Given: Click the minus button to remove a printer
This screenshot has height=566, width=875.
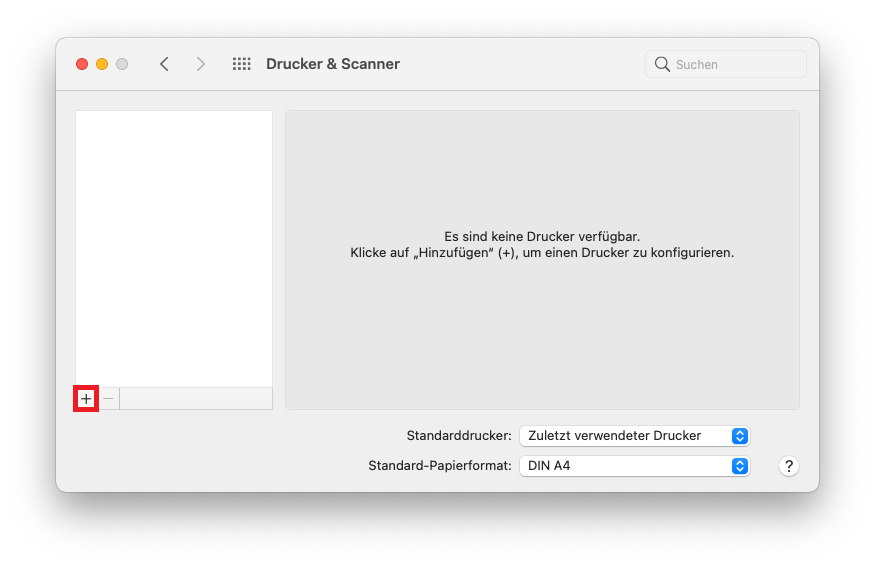Looking at the screenshot, I should point(109,399).
